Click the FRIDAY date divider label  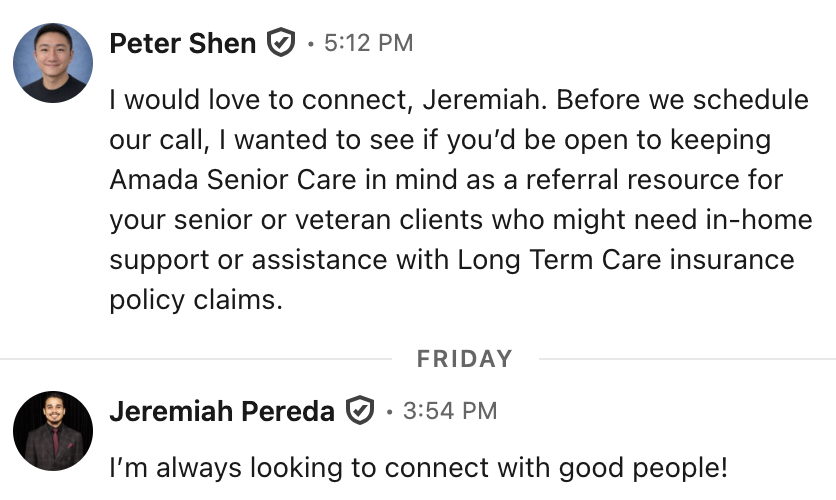tap(464, 358)
